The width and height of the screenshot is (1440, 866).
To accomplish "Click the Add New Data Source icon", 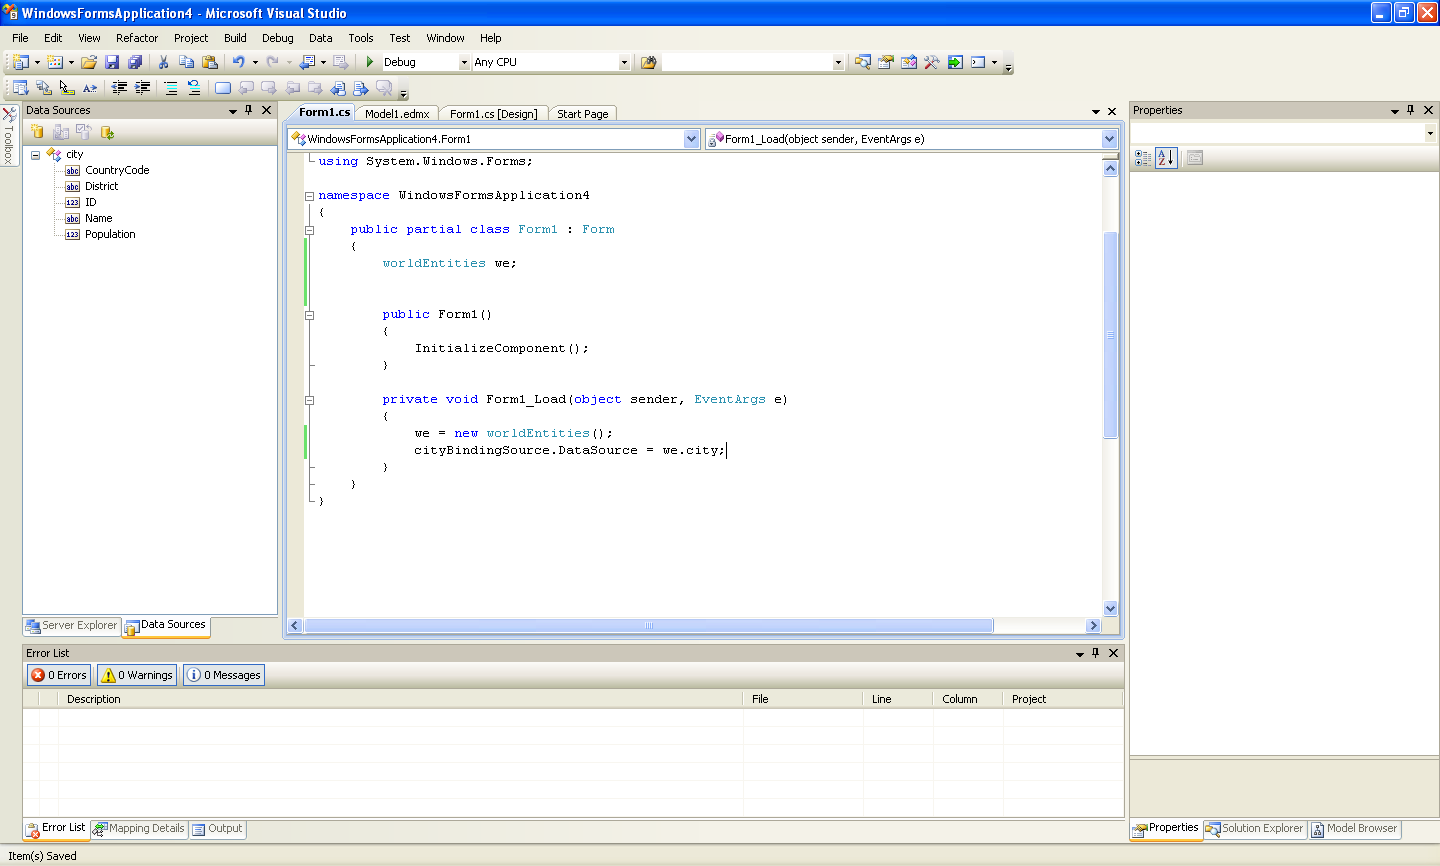I will click(37, 132).
